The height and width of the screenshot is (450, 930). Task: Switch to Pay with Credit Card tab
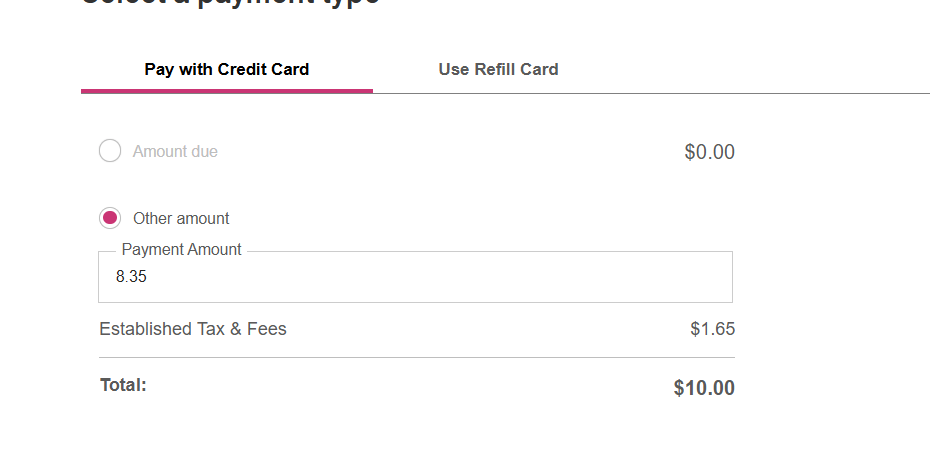[227, 69]
